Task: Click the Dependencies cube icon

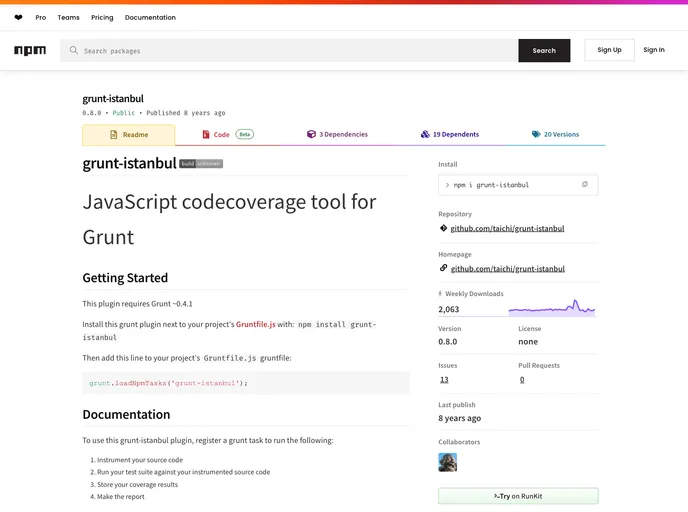Action: (x=311, y=134)
